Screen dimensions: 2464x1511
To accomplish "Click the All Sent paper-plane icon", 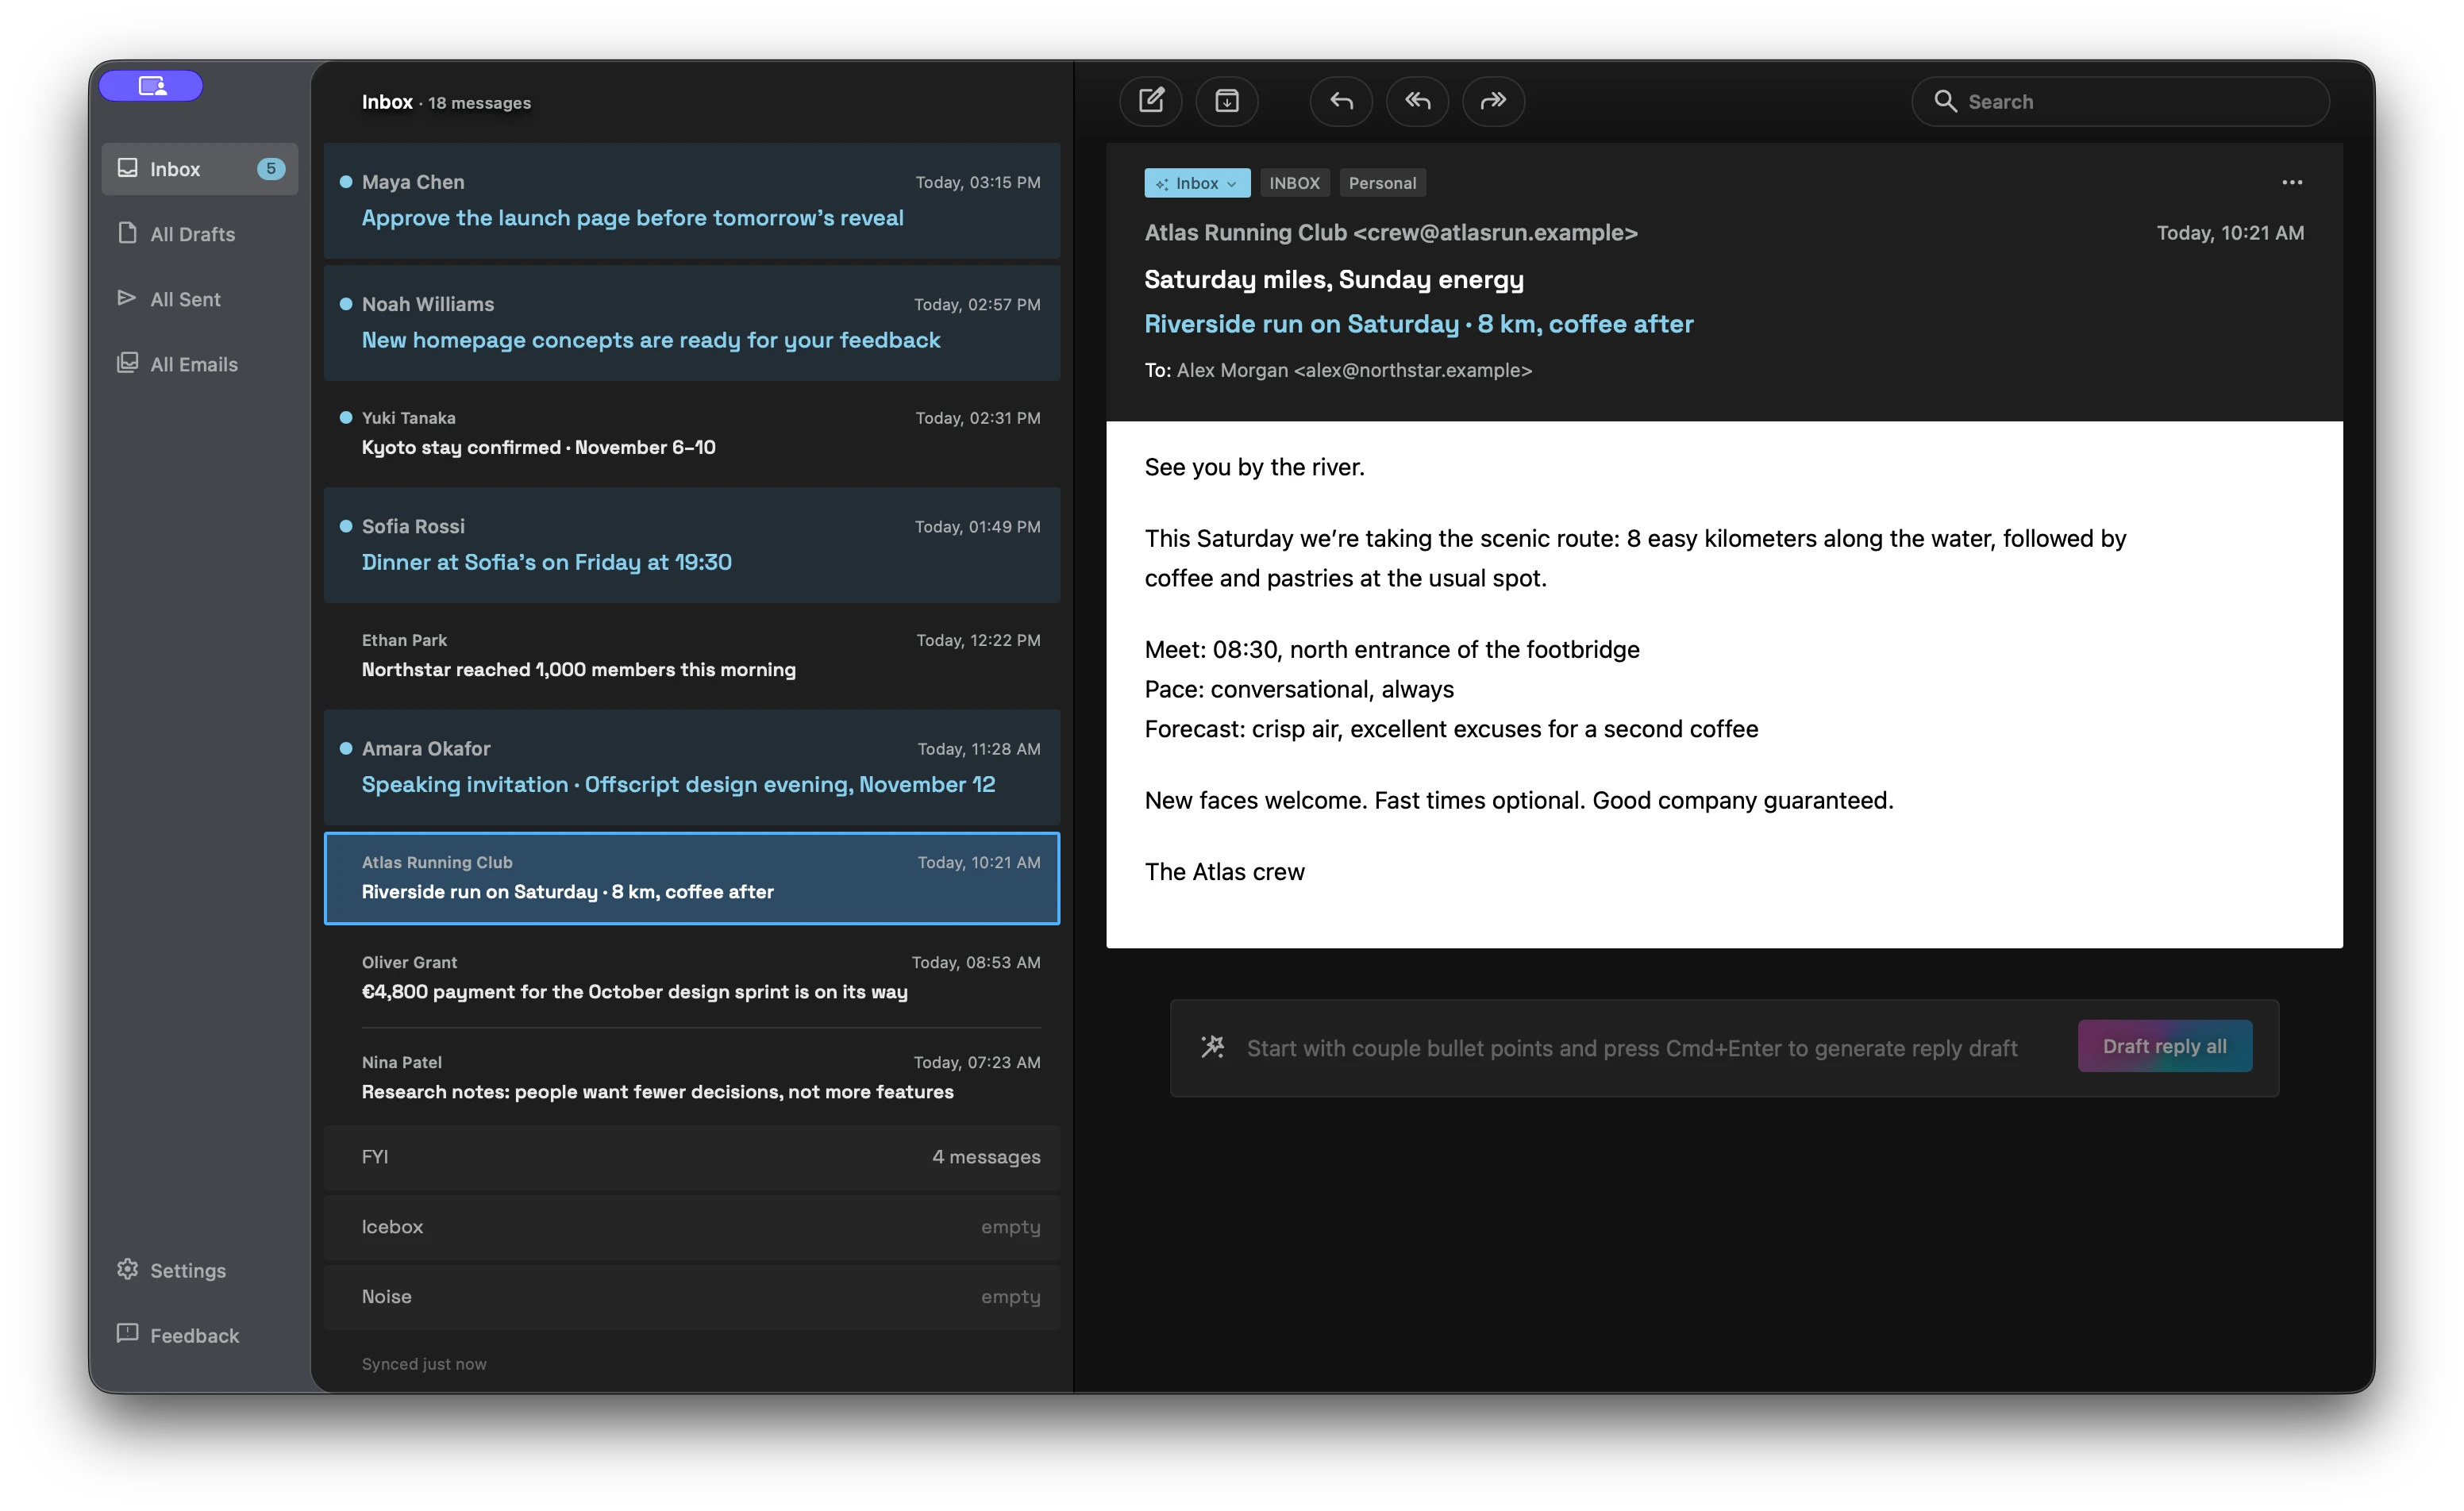I will 127,298.
